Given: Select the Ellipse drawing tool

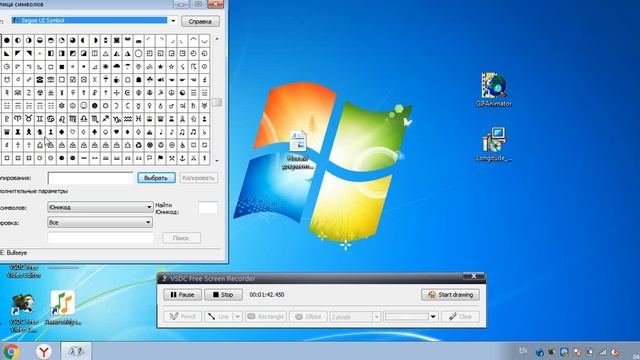Looking at the screenshot, I should pos(308,316).
